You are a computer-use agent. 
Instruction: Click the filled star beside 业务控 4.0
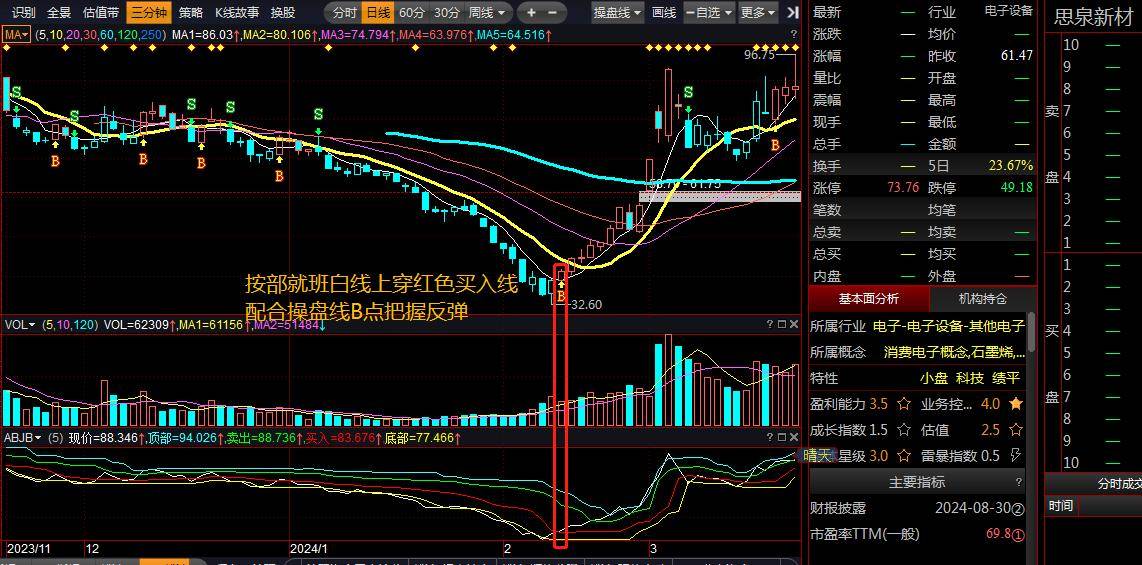[x=1016, y=403]
